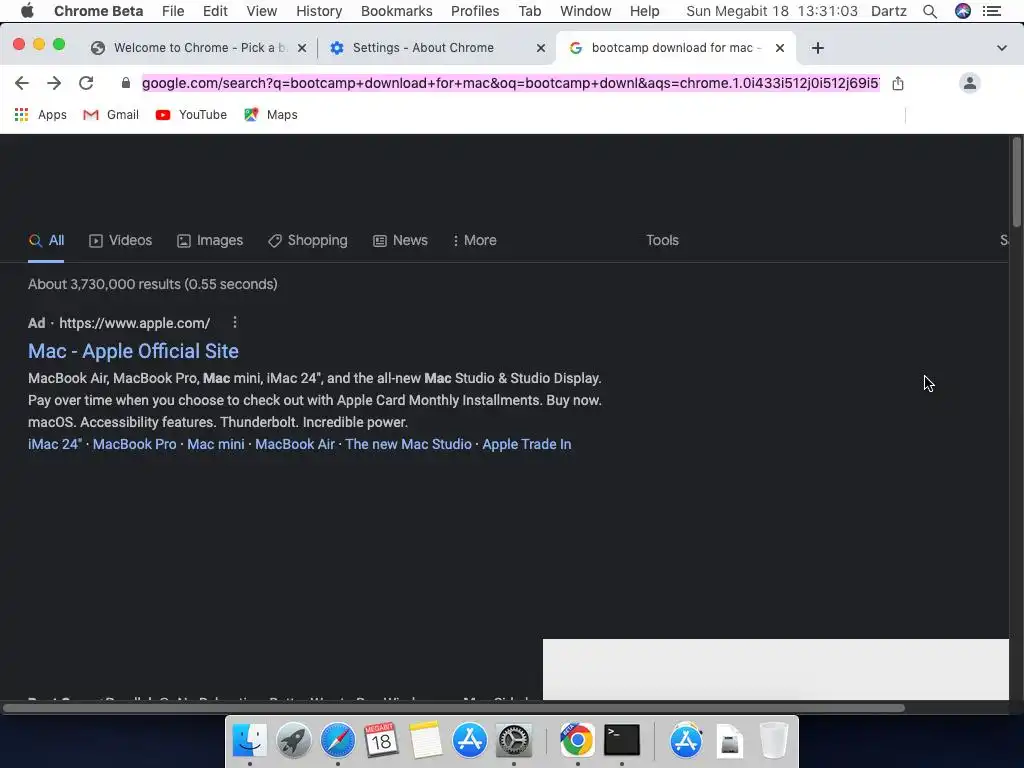Open the Profiles menu

click(x=475, y=11)
